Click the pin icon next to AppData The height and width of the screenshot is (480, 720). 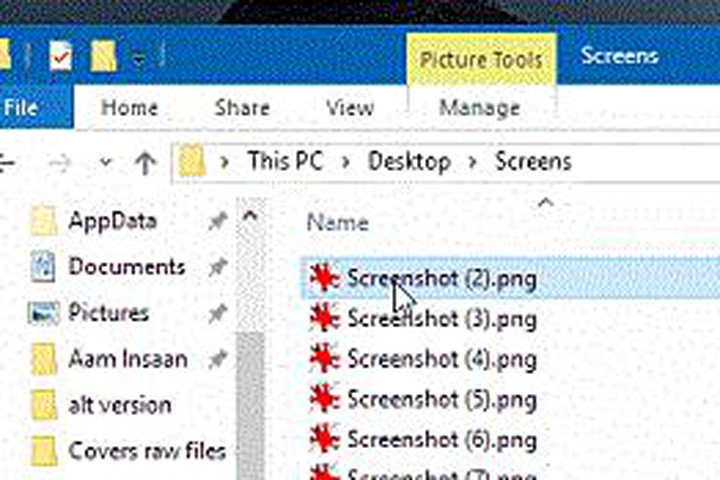pyautogui.click(x=218, y=221)
